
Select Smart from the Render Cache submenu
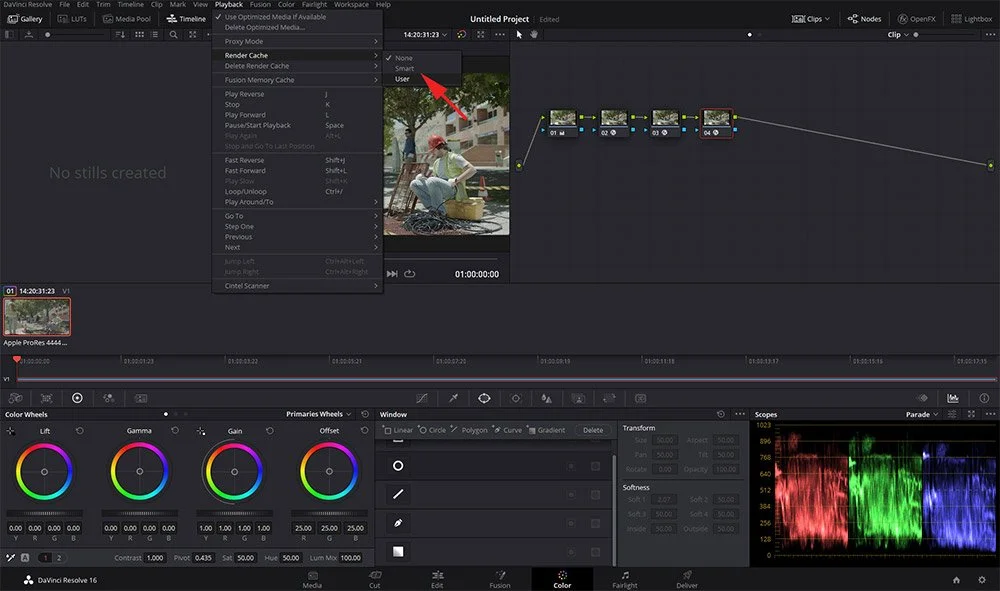pos(406,68)
